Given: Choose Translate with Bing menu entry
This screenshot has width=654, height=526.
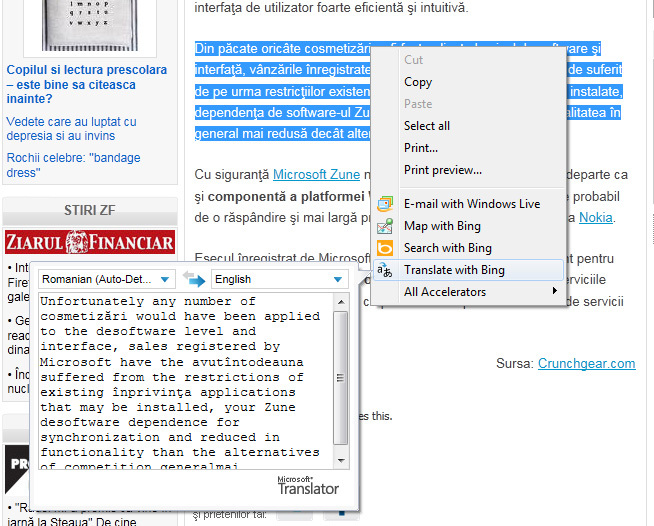Looking at the screenshot, I should pos(469,270).
